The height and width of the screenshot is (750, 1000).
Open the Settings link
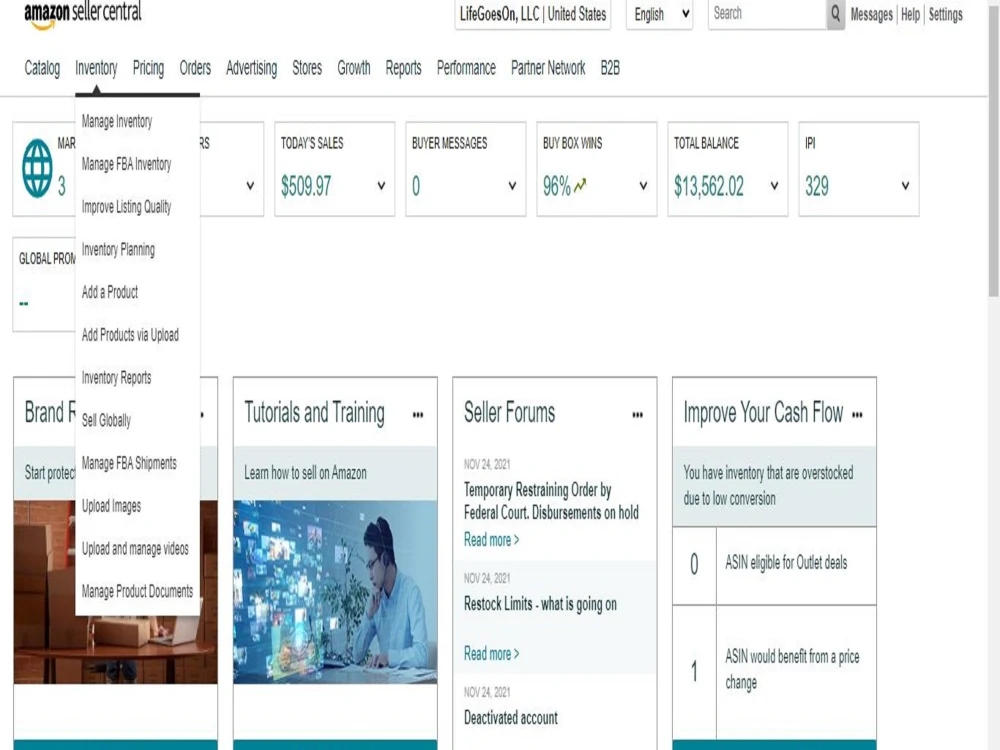tap(945, 14)
